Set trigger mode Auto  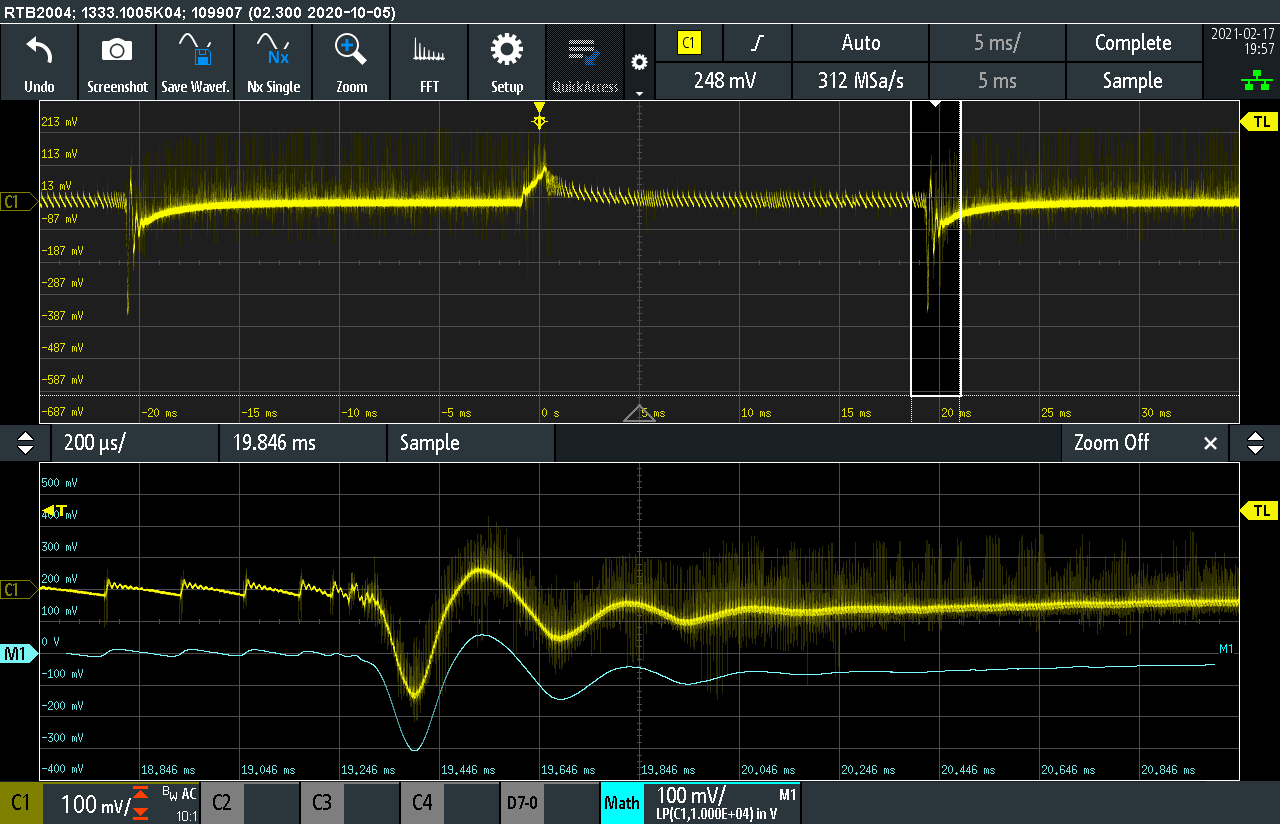[x=861, y=43]
